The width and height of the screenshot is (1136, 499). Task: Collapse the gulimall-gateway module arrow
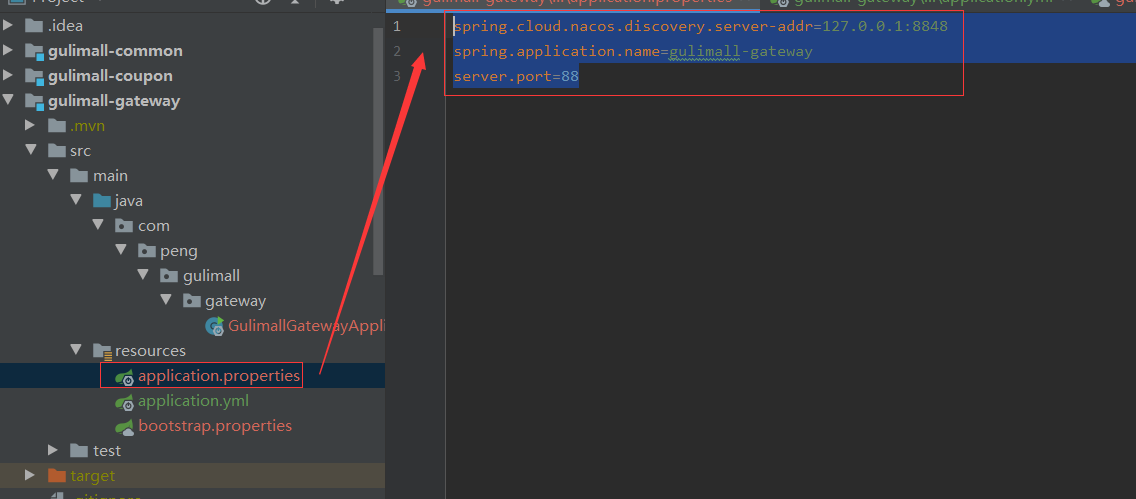(8, 101)
